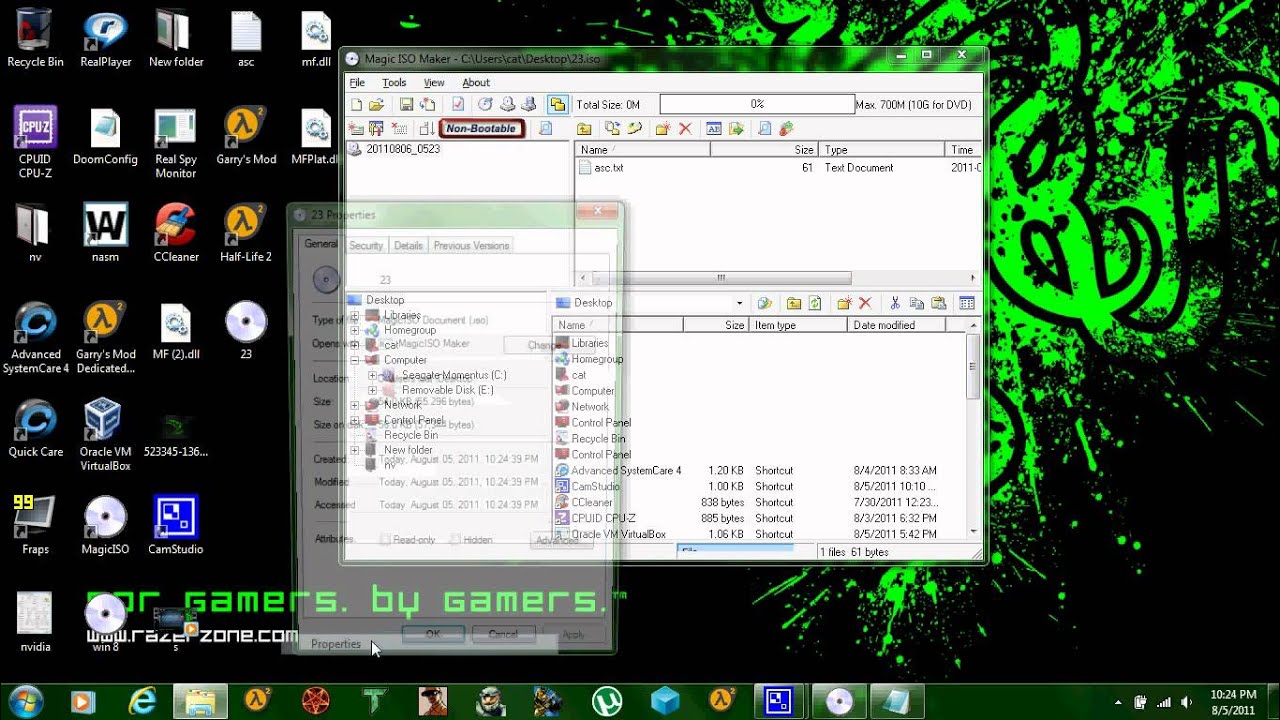Viewport: 1280px width, 720px height.
Task: Sort lower list by Item type column
Action: (798, 325)
